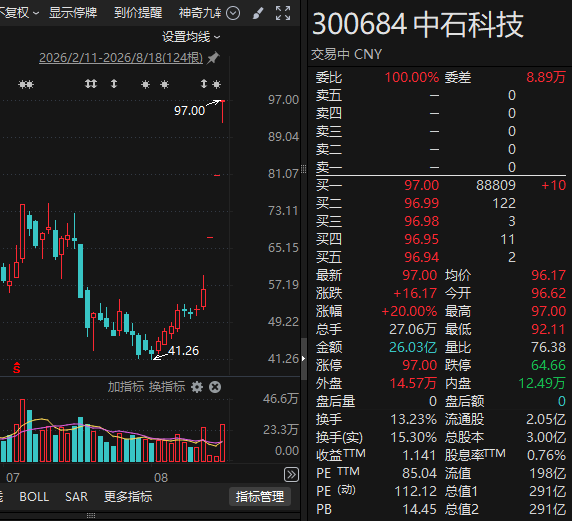Click the 买二 price 96.99

[421, 203]
